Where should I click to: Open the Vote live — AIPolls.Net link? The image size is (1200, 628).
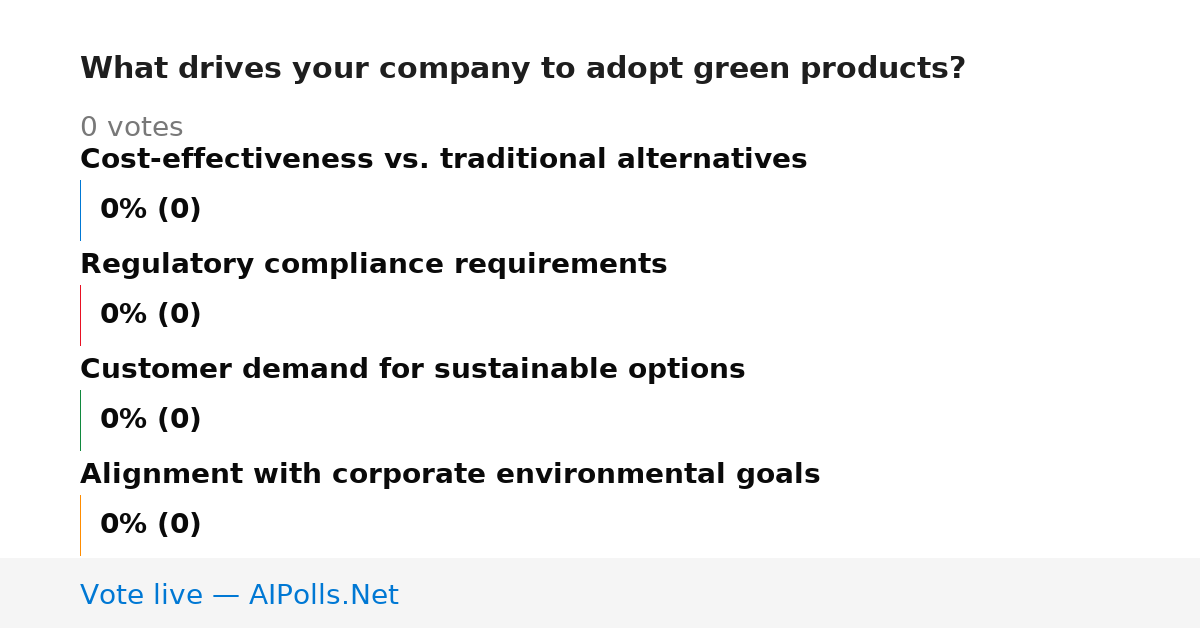coord(239,595)
